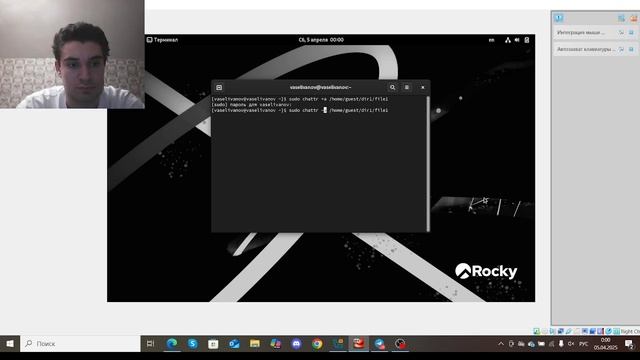Open File Explorer from the taskbar
The width and height of the screenshot is (640, 360).
coord(255,344)
